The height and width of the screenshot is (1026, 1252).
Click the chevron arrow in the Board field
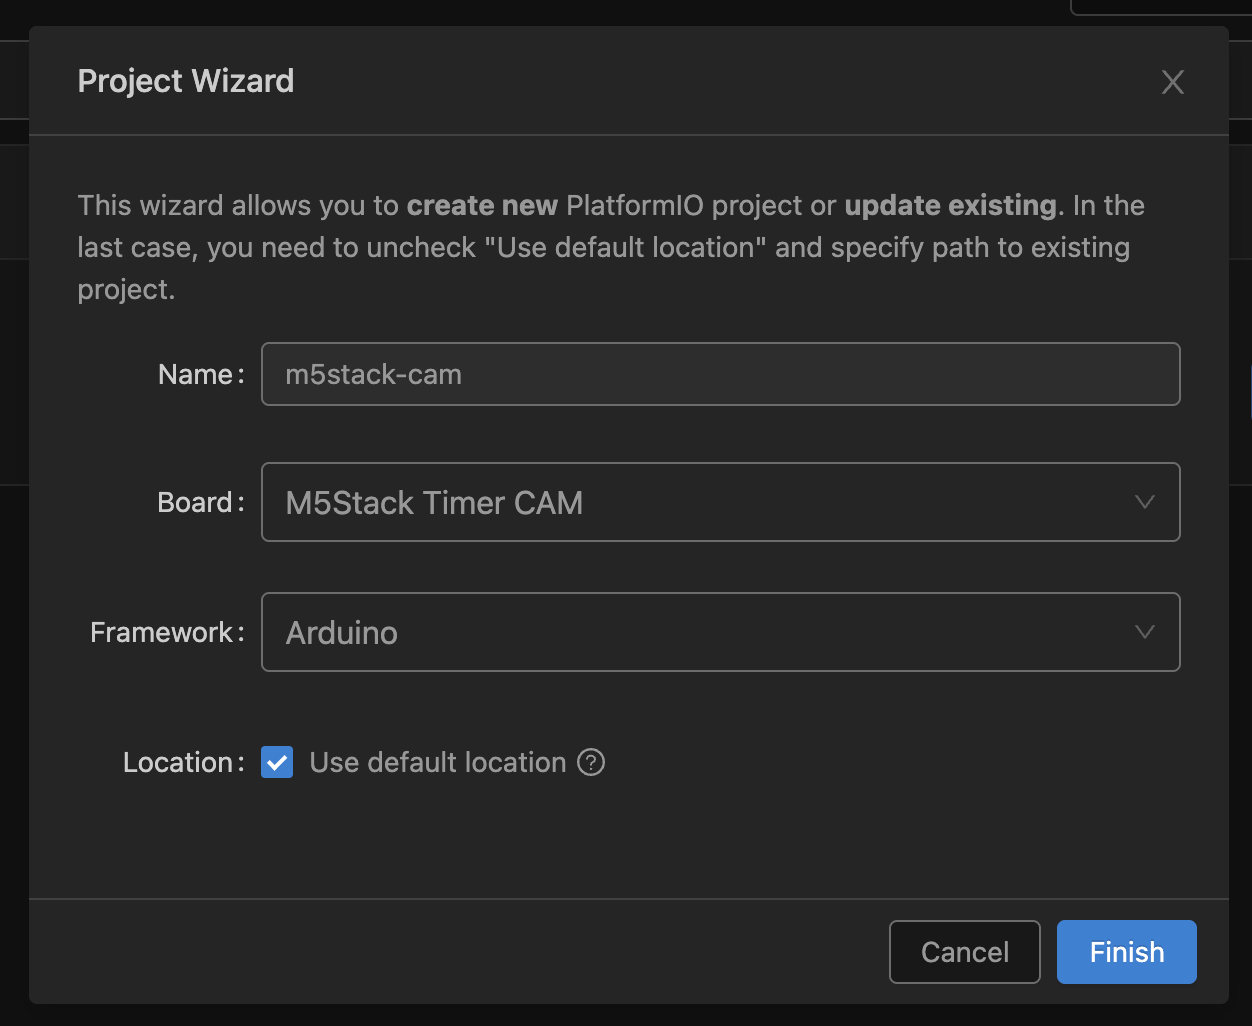point(1145,502)
